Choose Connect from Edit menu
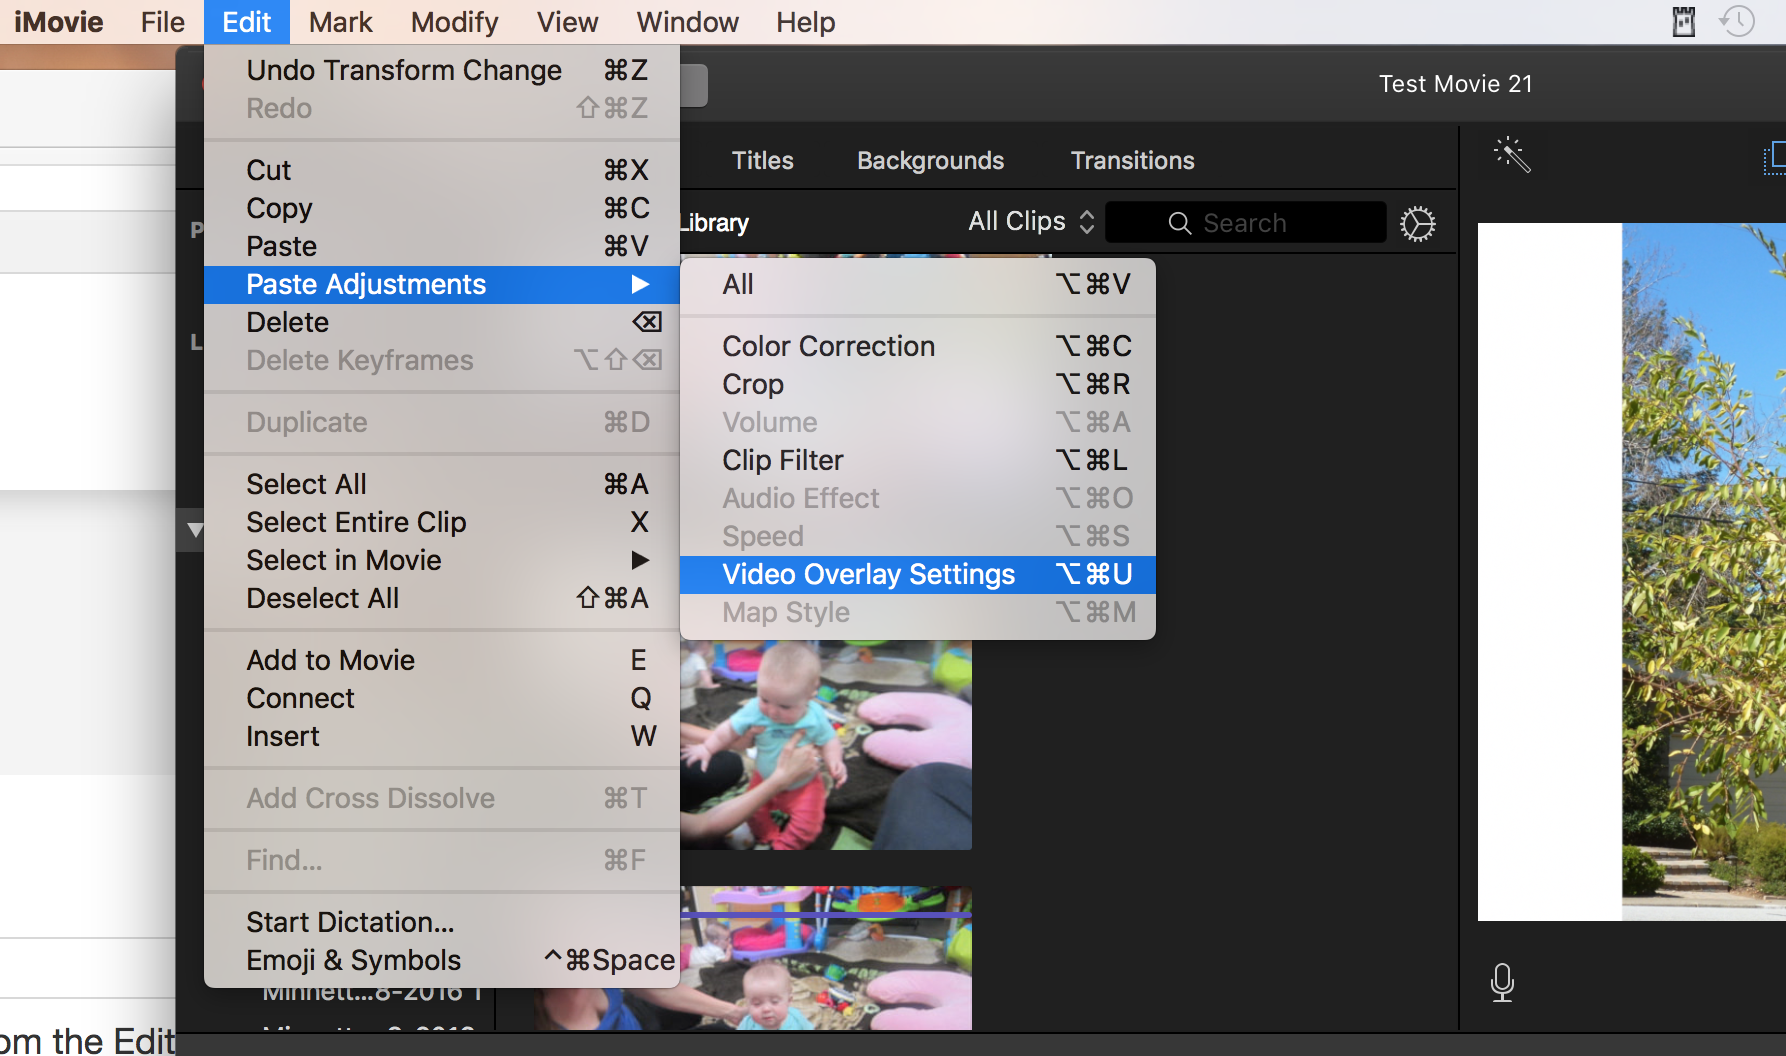The height and width of the screenshot is (1056, 1786). pyautogui.click(x=442, y=698)
